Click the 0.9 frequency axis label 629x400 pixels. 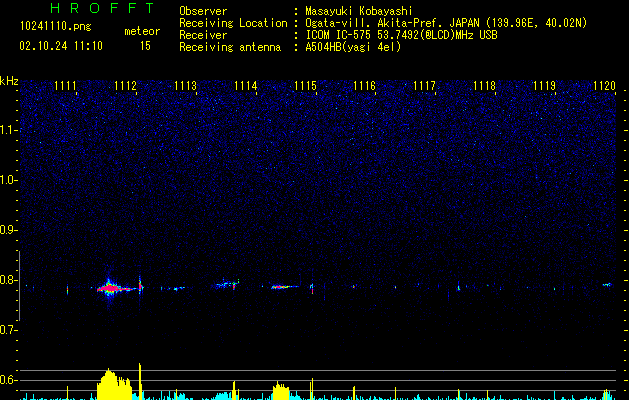pos(8,230)
